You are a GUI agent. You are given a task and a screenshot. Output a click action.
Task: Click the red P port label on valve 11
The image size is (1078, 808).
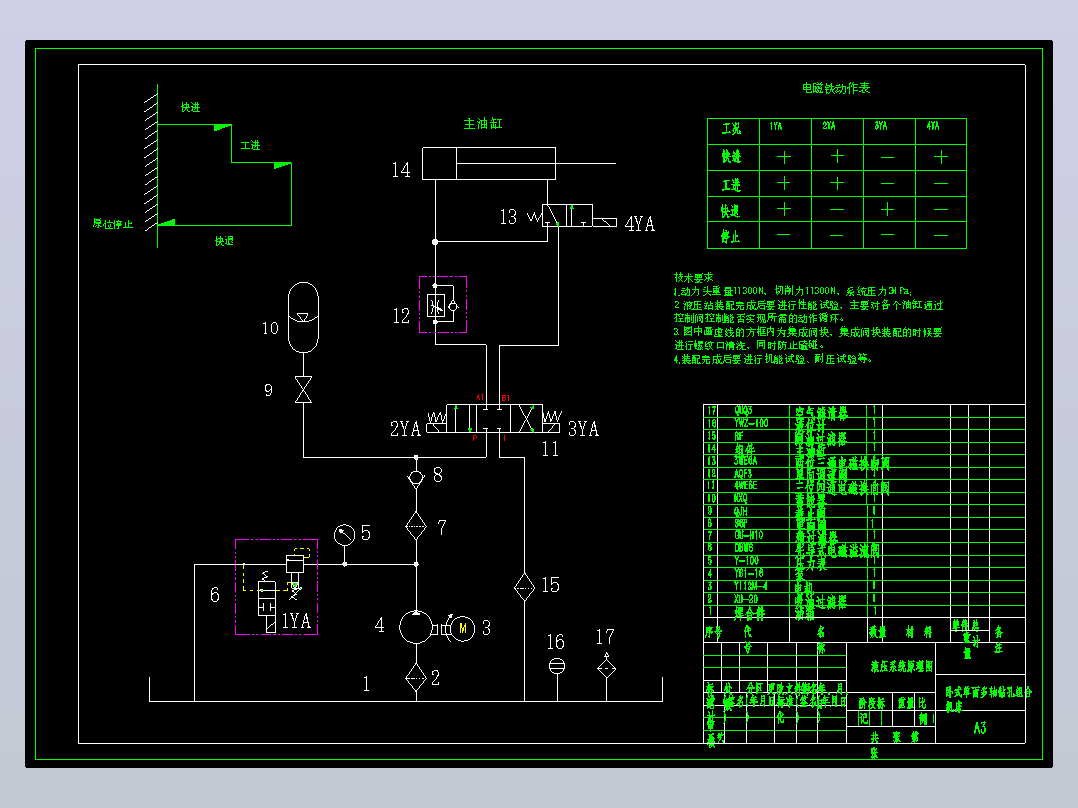coord(474,438)
